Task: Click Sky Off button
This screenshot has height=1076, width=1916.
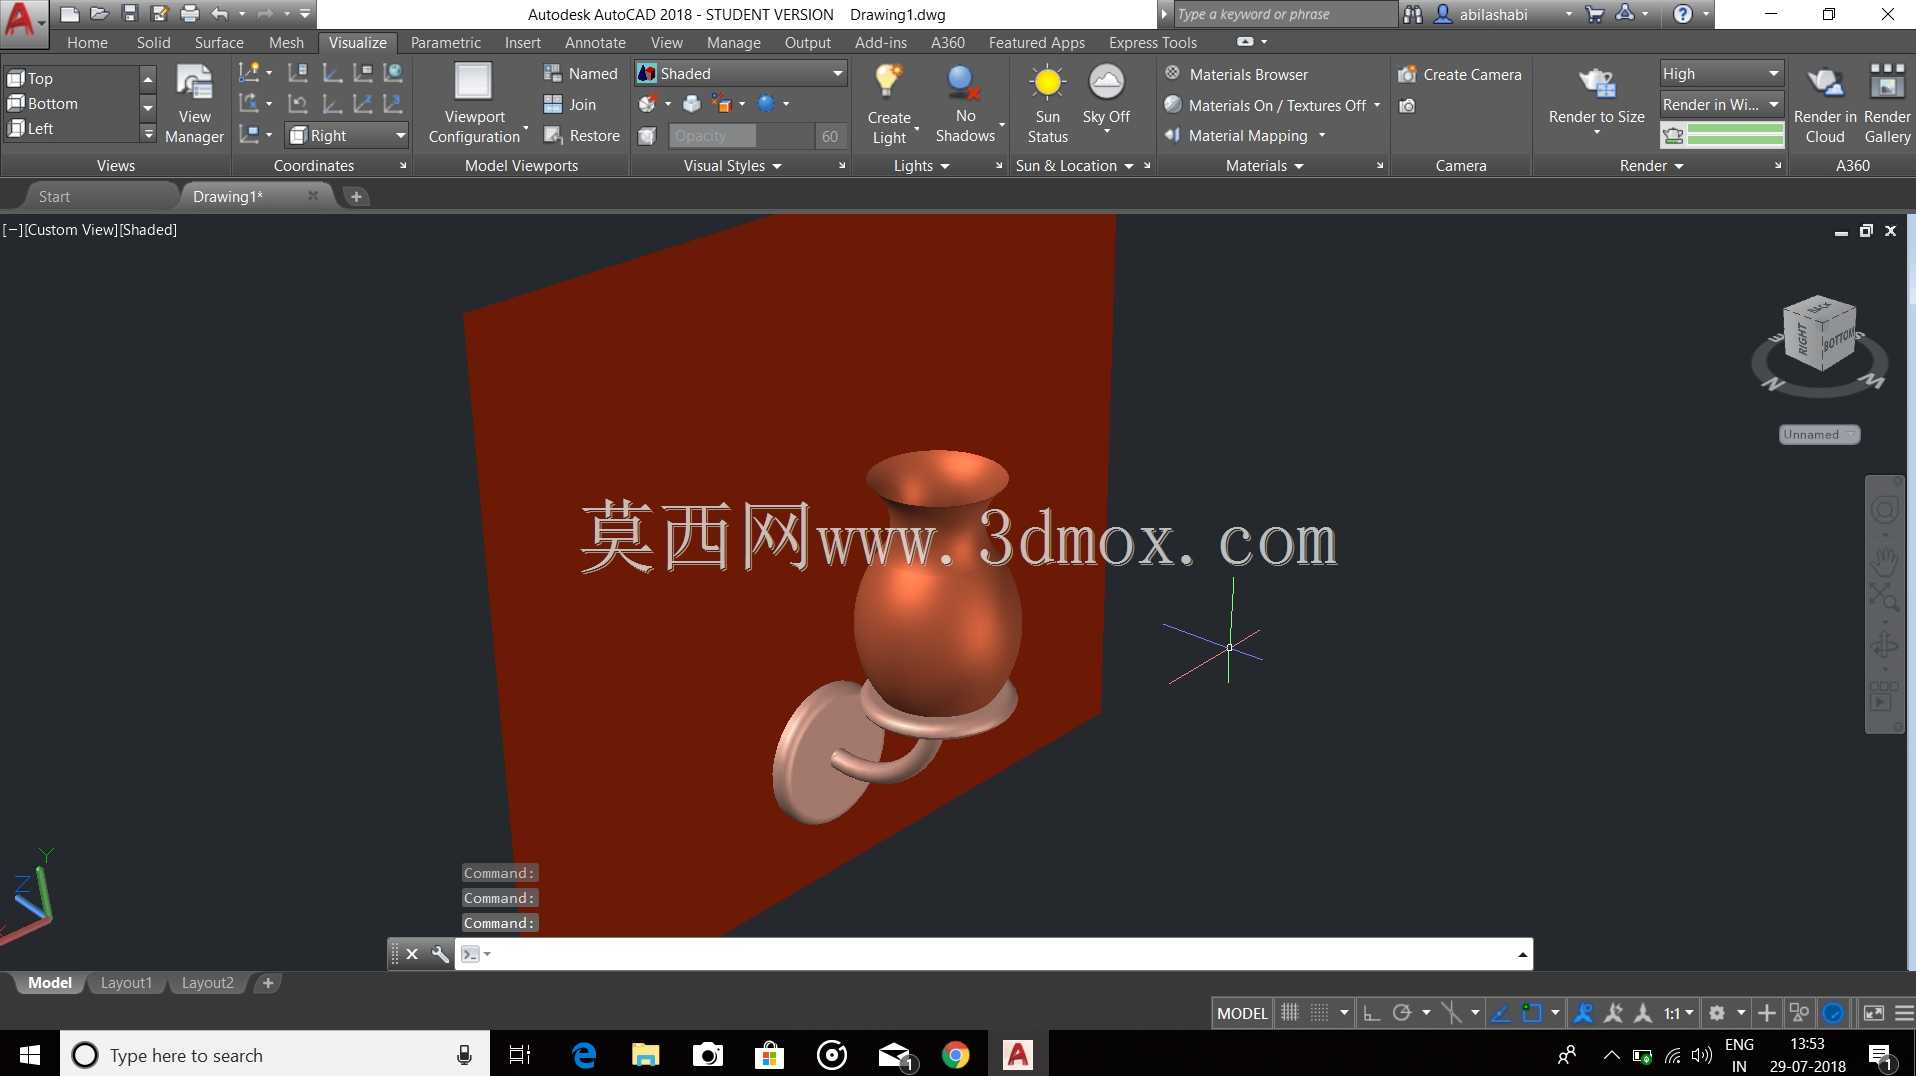Action: tap(1106, 97)
